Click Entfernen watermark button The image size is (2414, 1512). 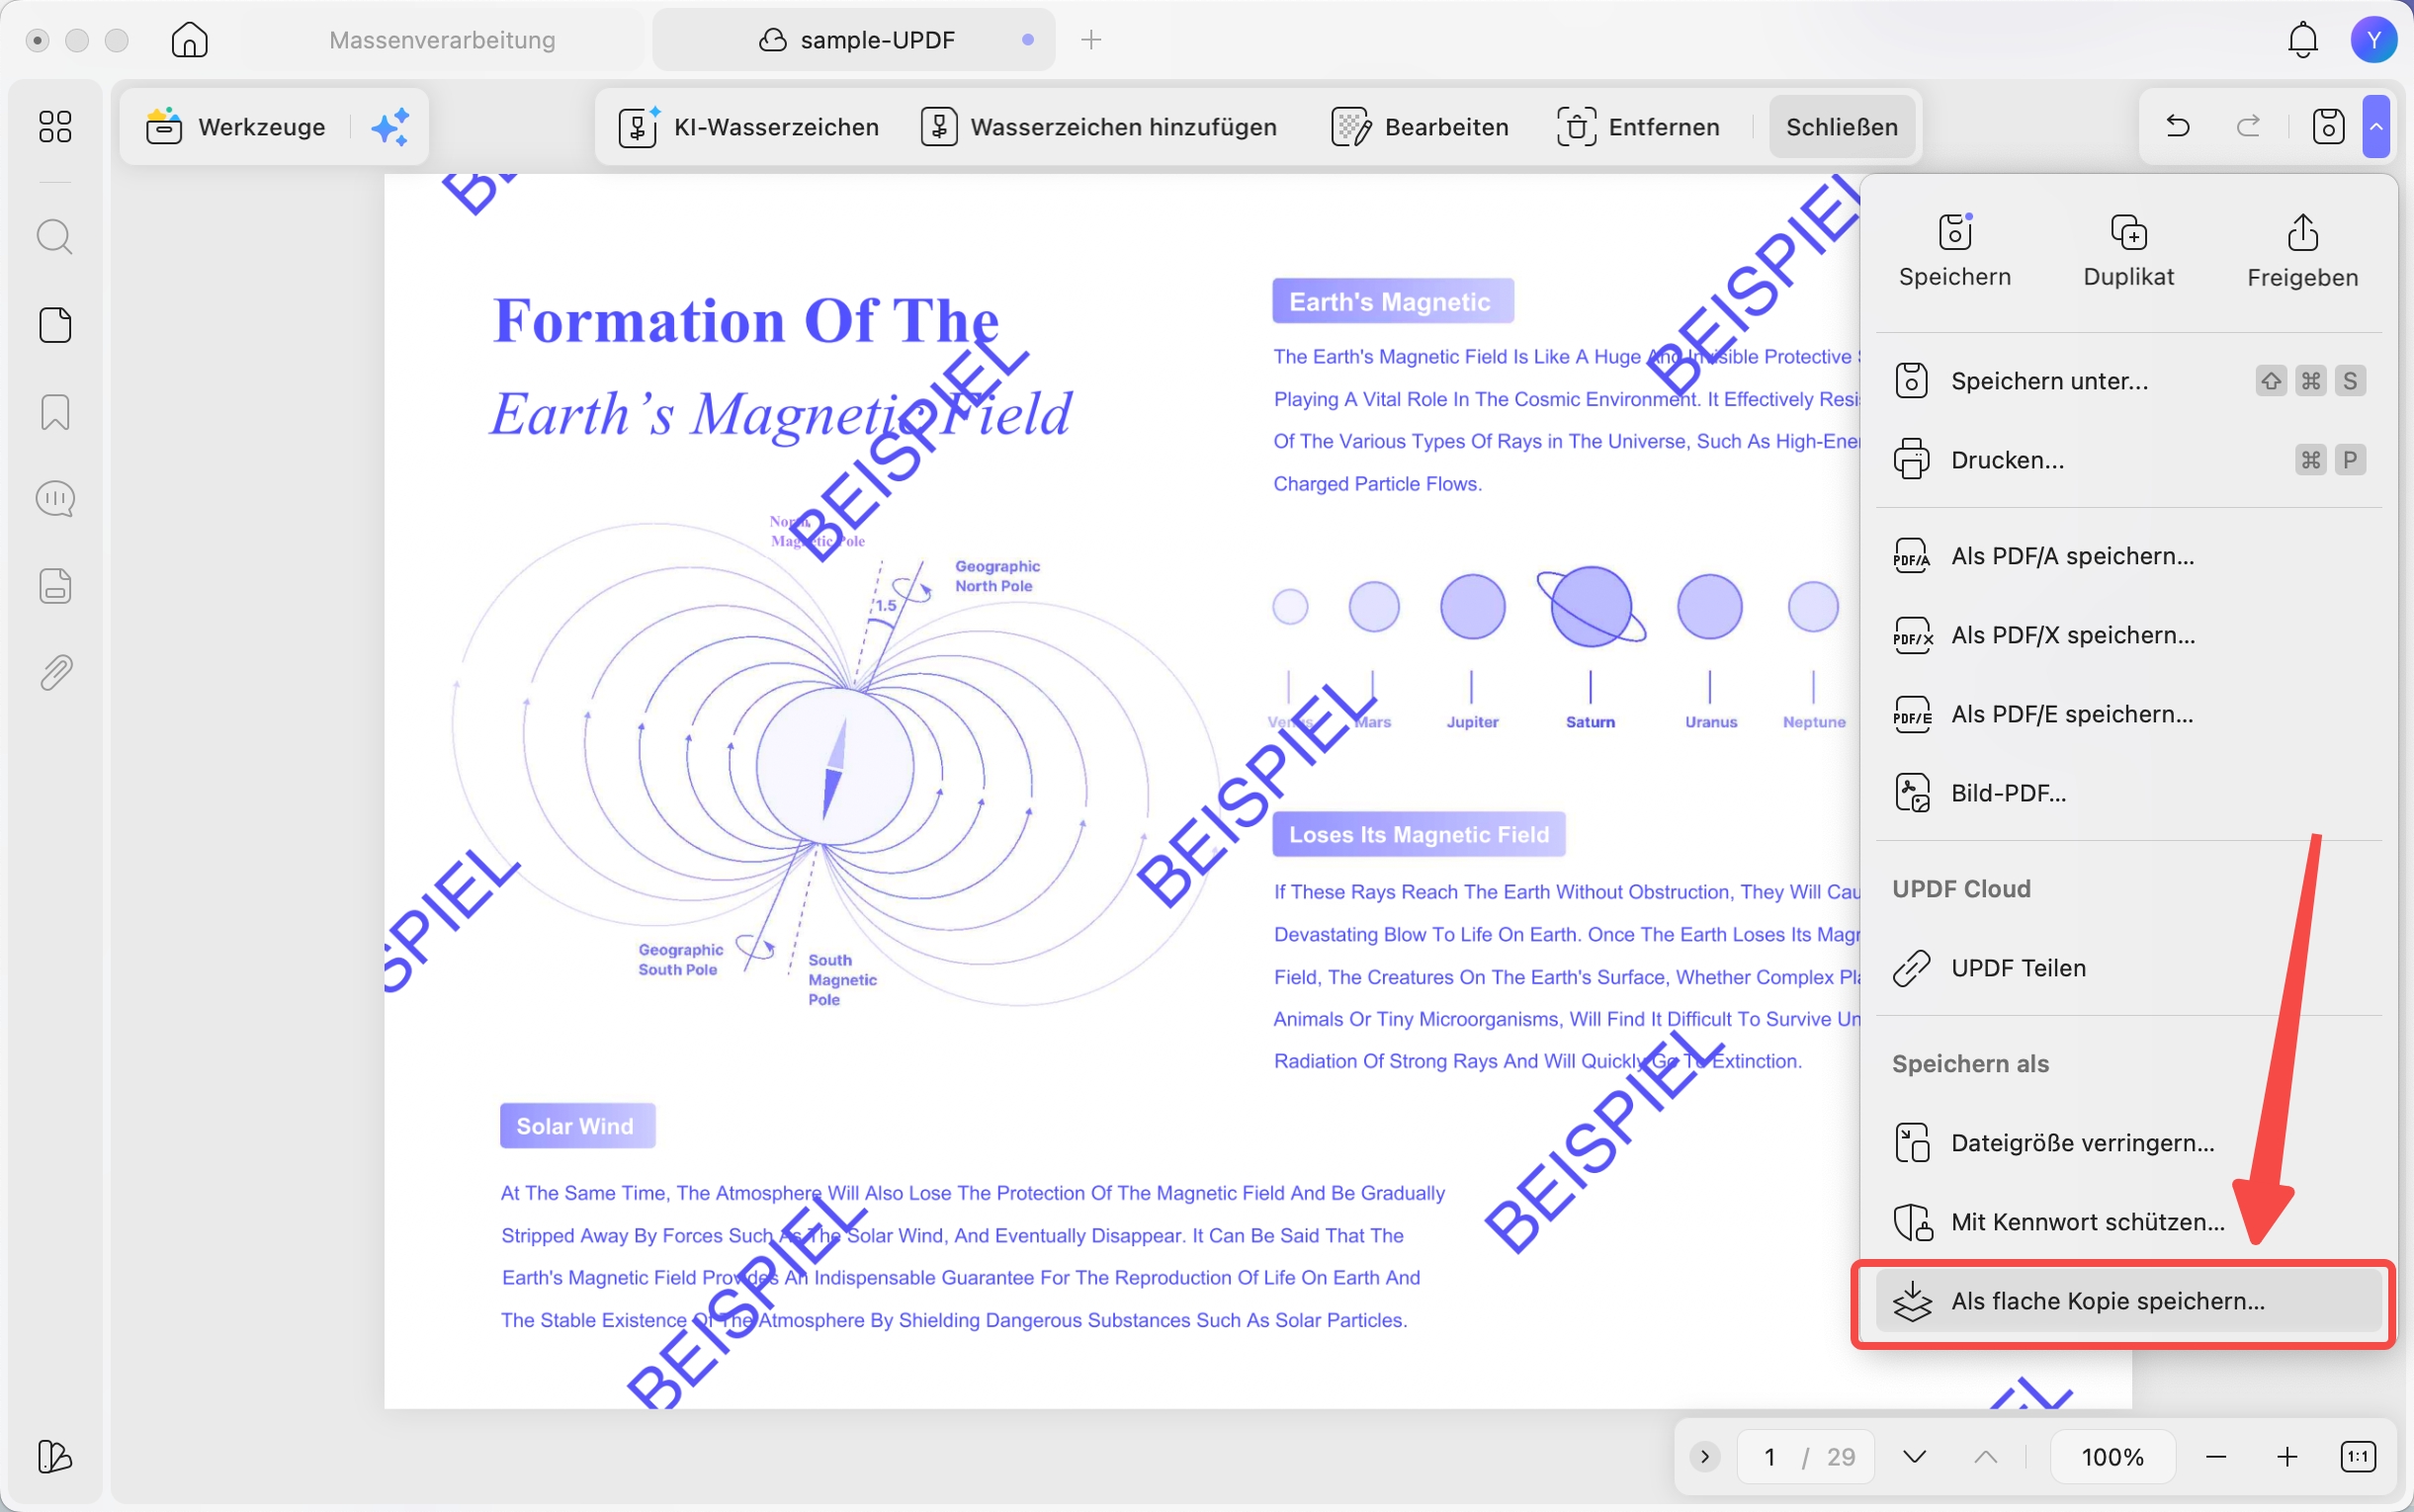pyautogui.click(x=1638, y=127)
